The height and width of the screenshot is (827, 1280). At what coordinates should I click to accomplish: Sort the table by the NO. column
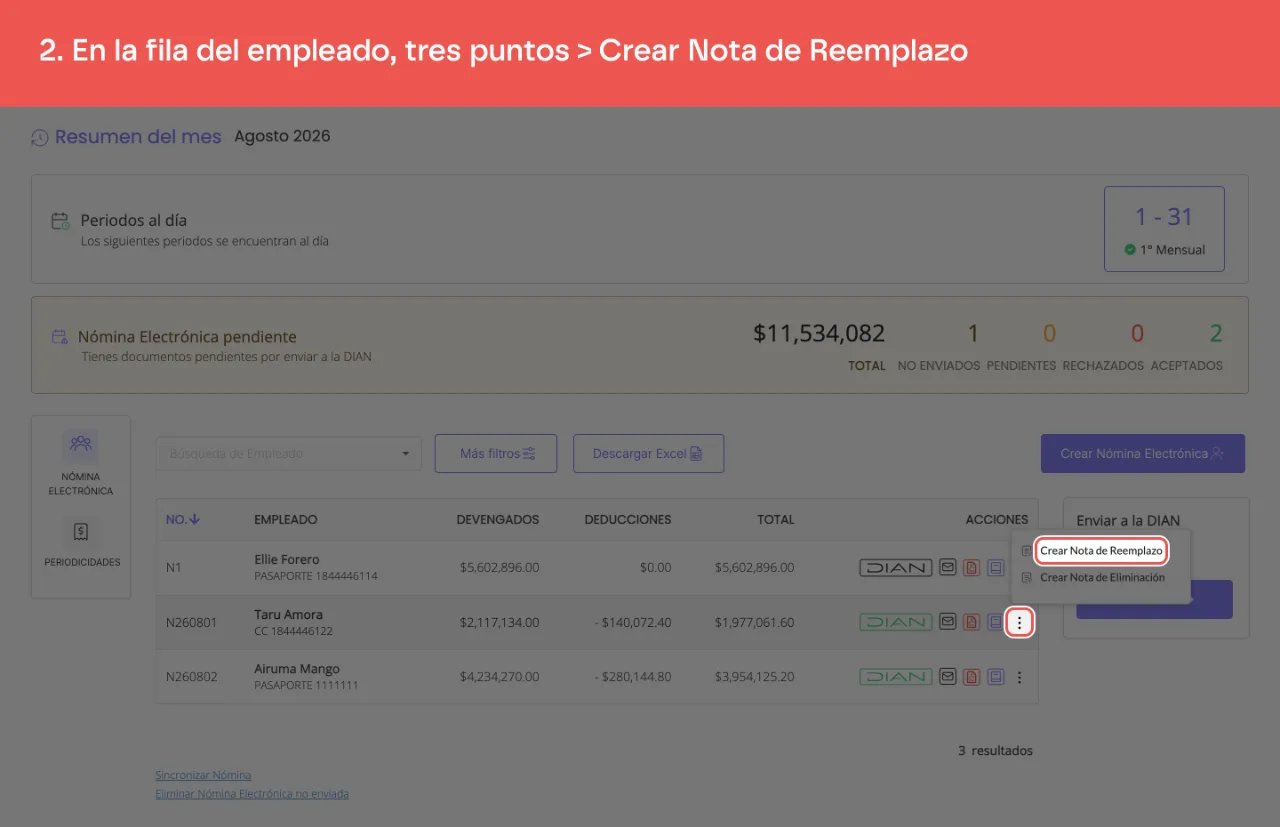[x=183, y=519]
